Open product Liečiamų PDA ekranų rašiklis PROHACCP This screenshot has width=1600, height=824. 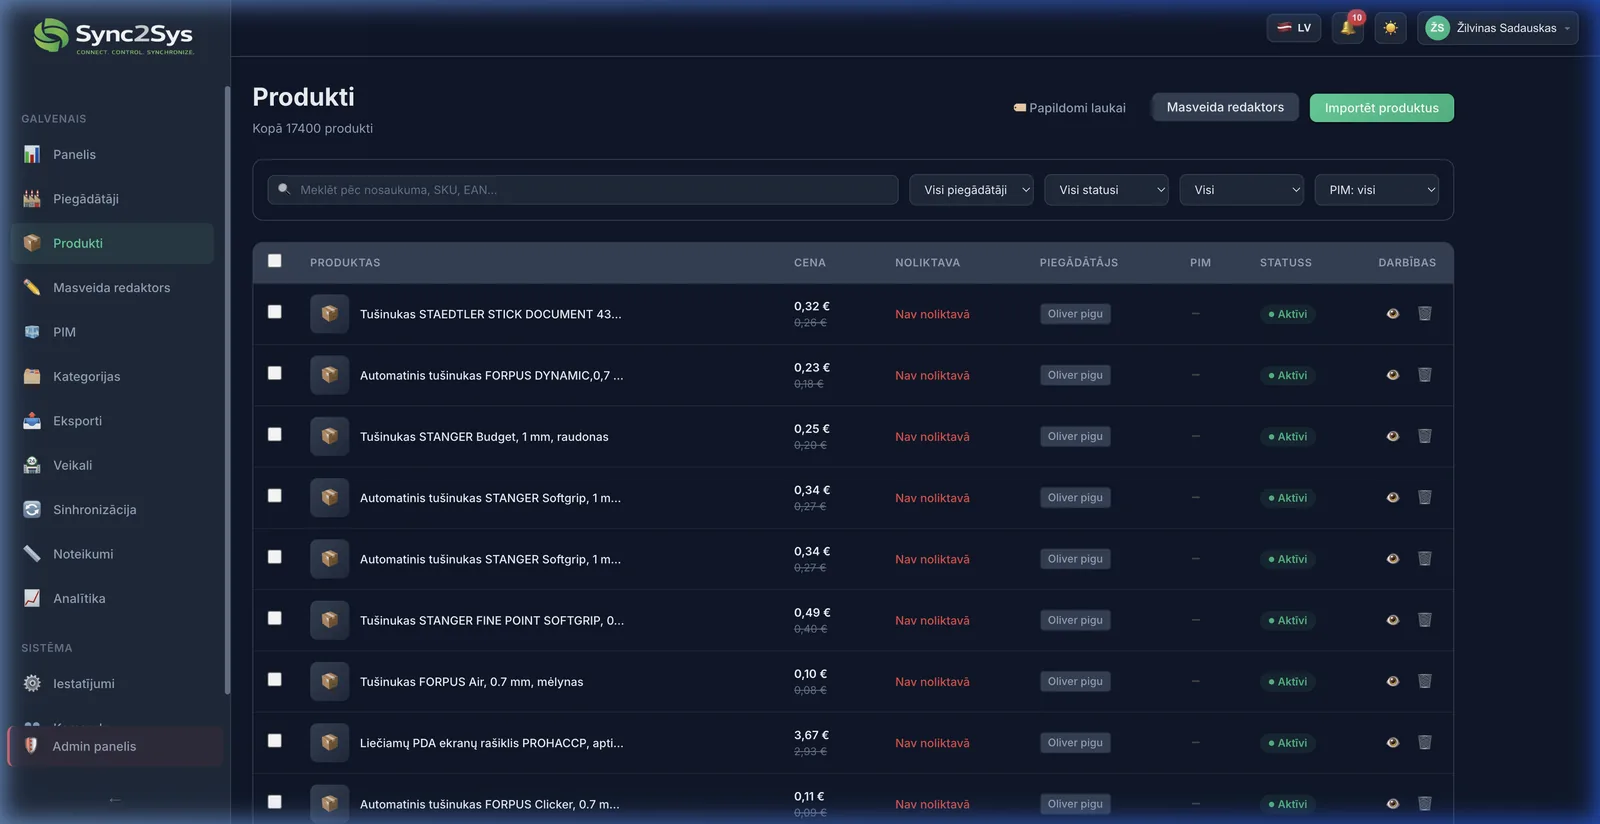pyautogui.click(x=491, y=743)
